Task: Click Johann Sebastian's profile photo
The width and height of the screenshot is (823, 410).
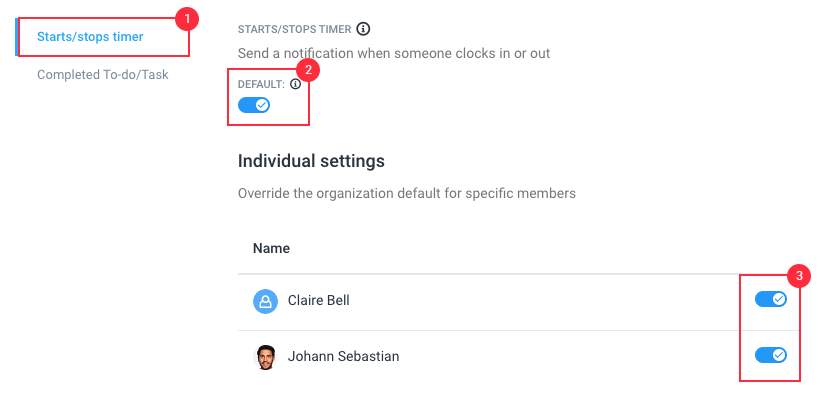Action: tap(266, 357)
